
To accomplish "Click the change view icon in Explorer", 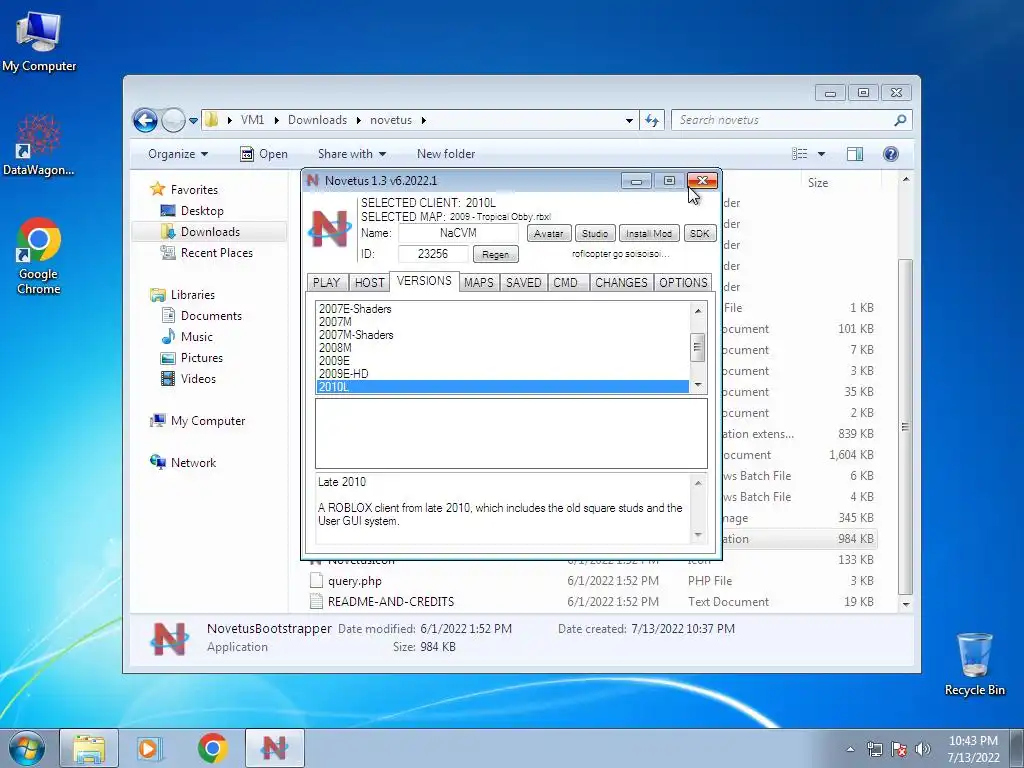I will click(x=799, y=154).
